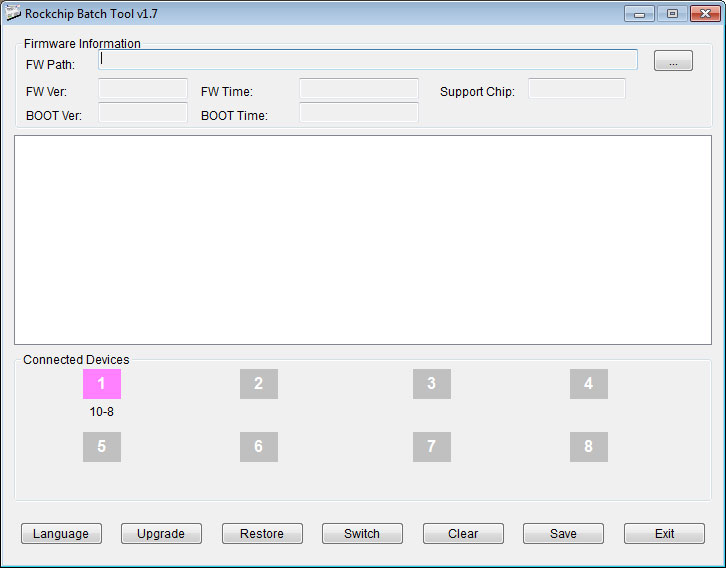Image resolution: width=726 pixels, height=568 pixels.
Task: Select device slot 4
Action: [x=588, y=384]
